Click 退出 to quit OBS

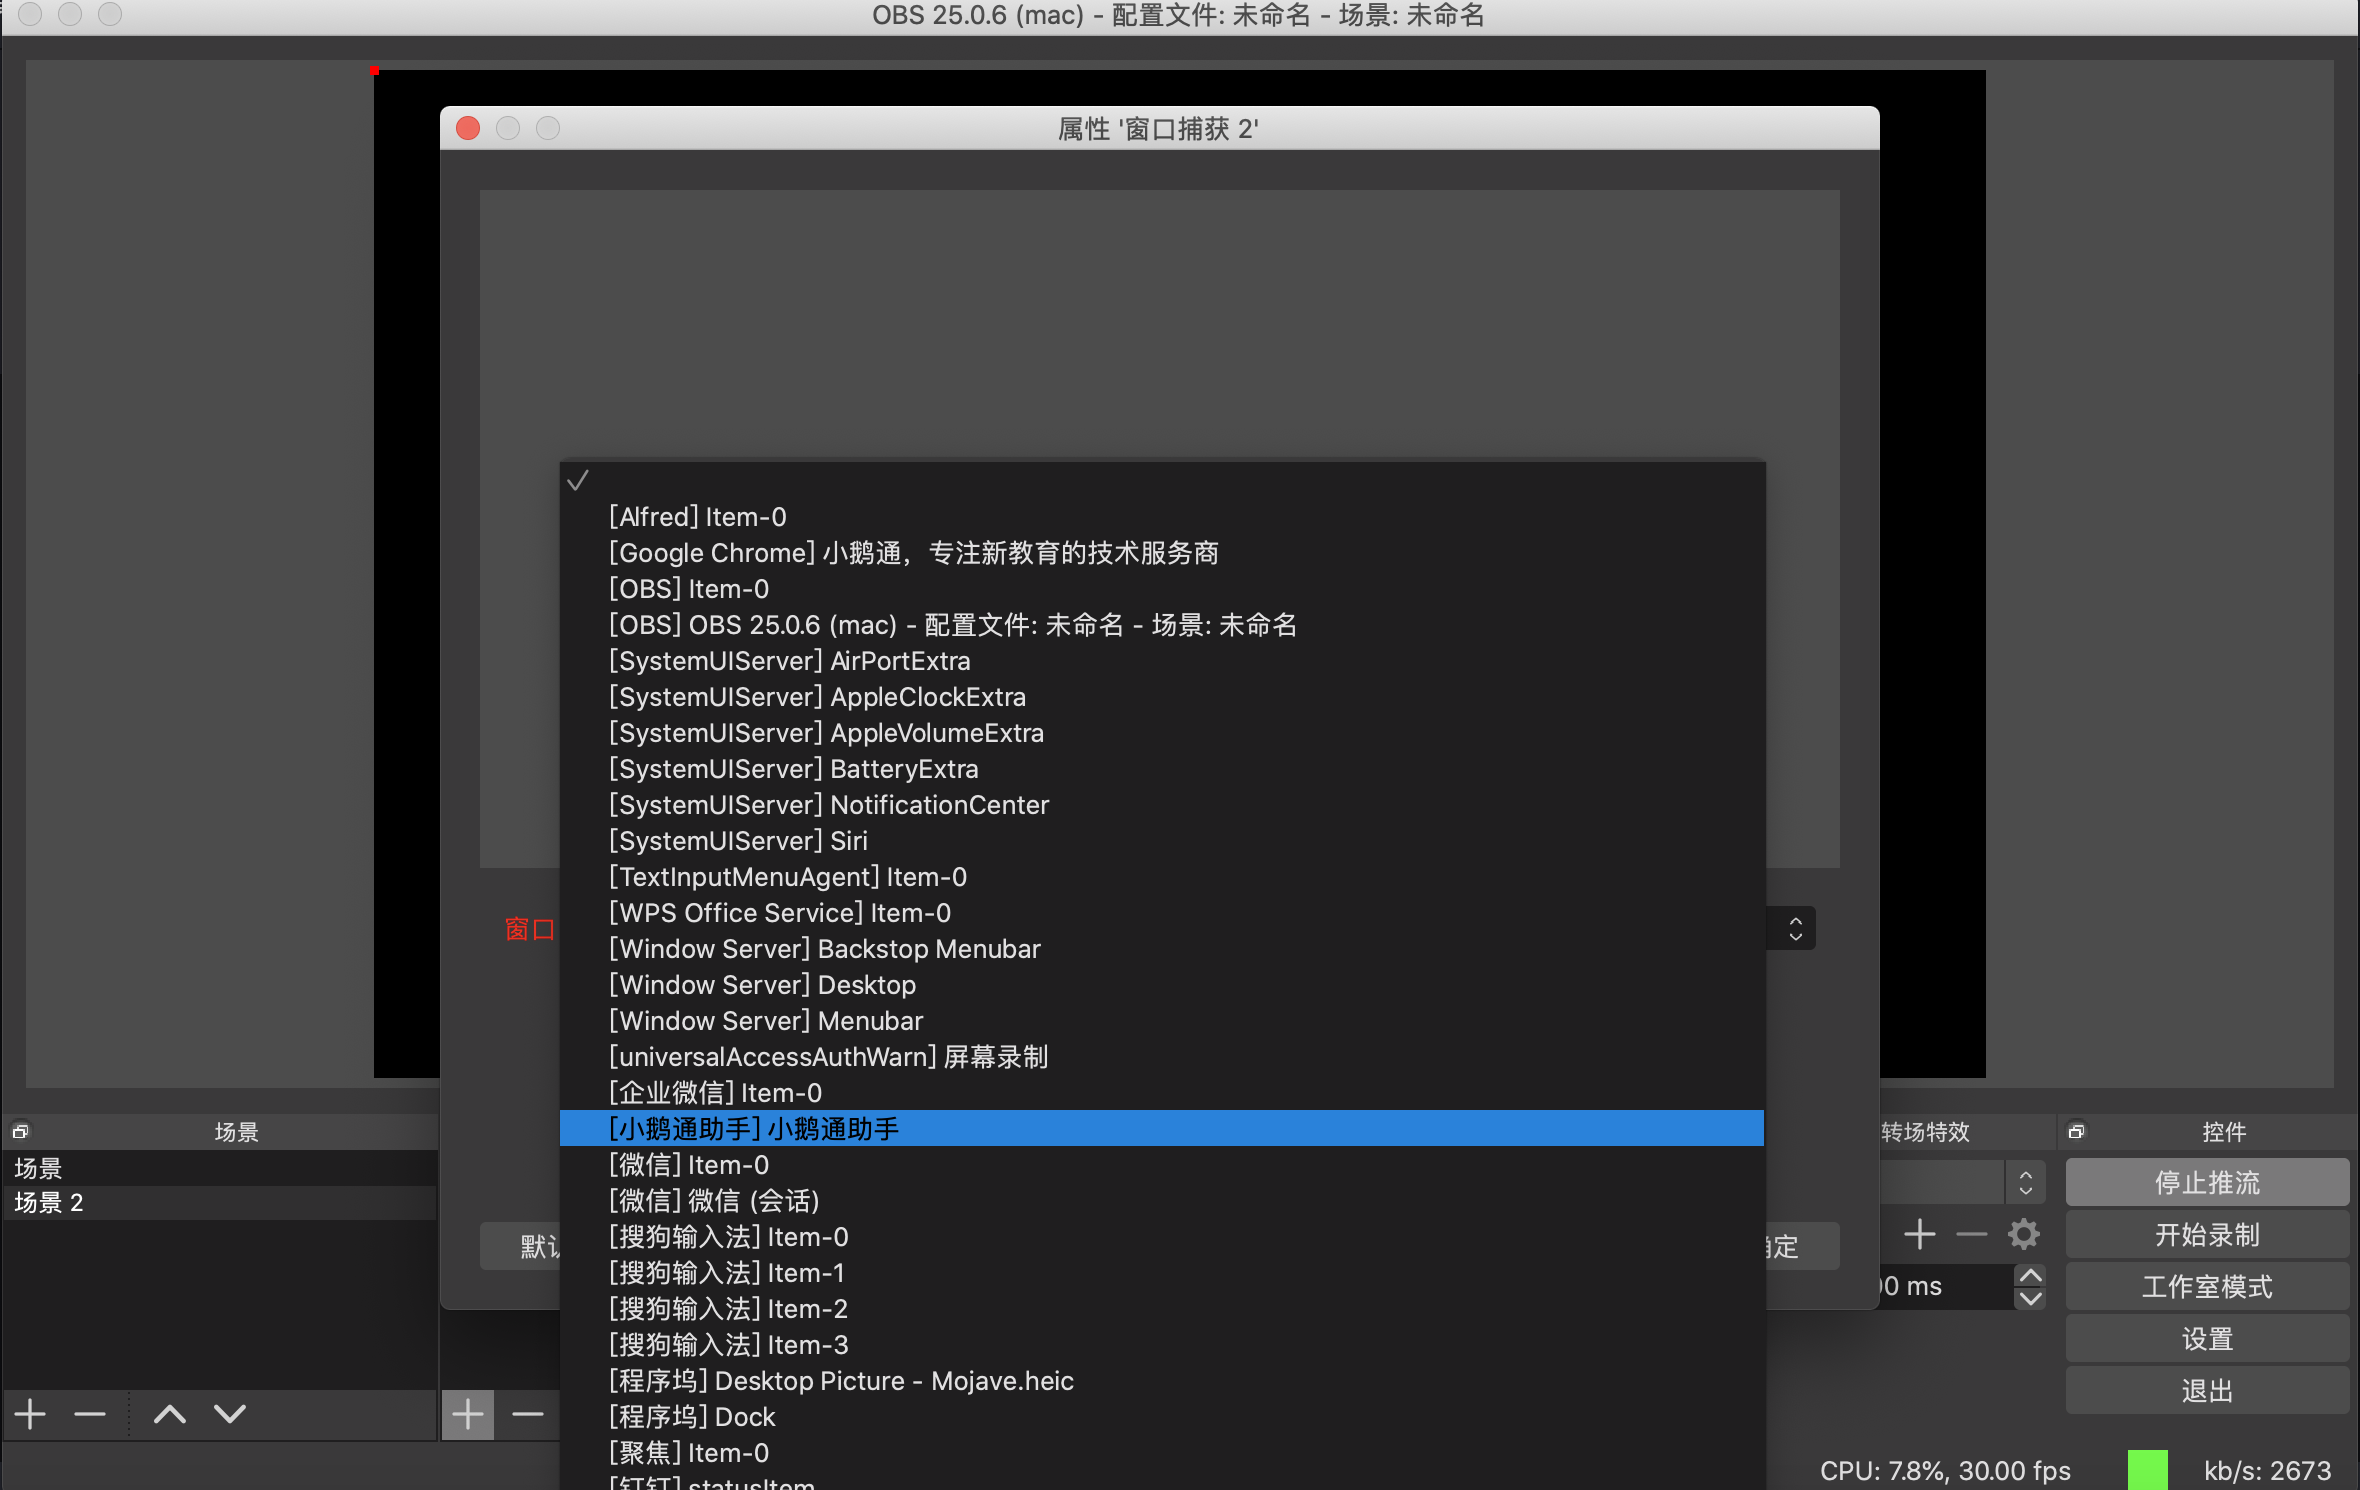(x=2207, y=1391)
